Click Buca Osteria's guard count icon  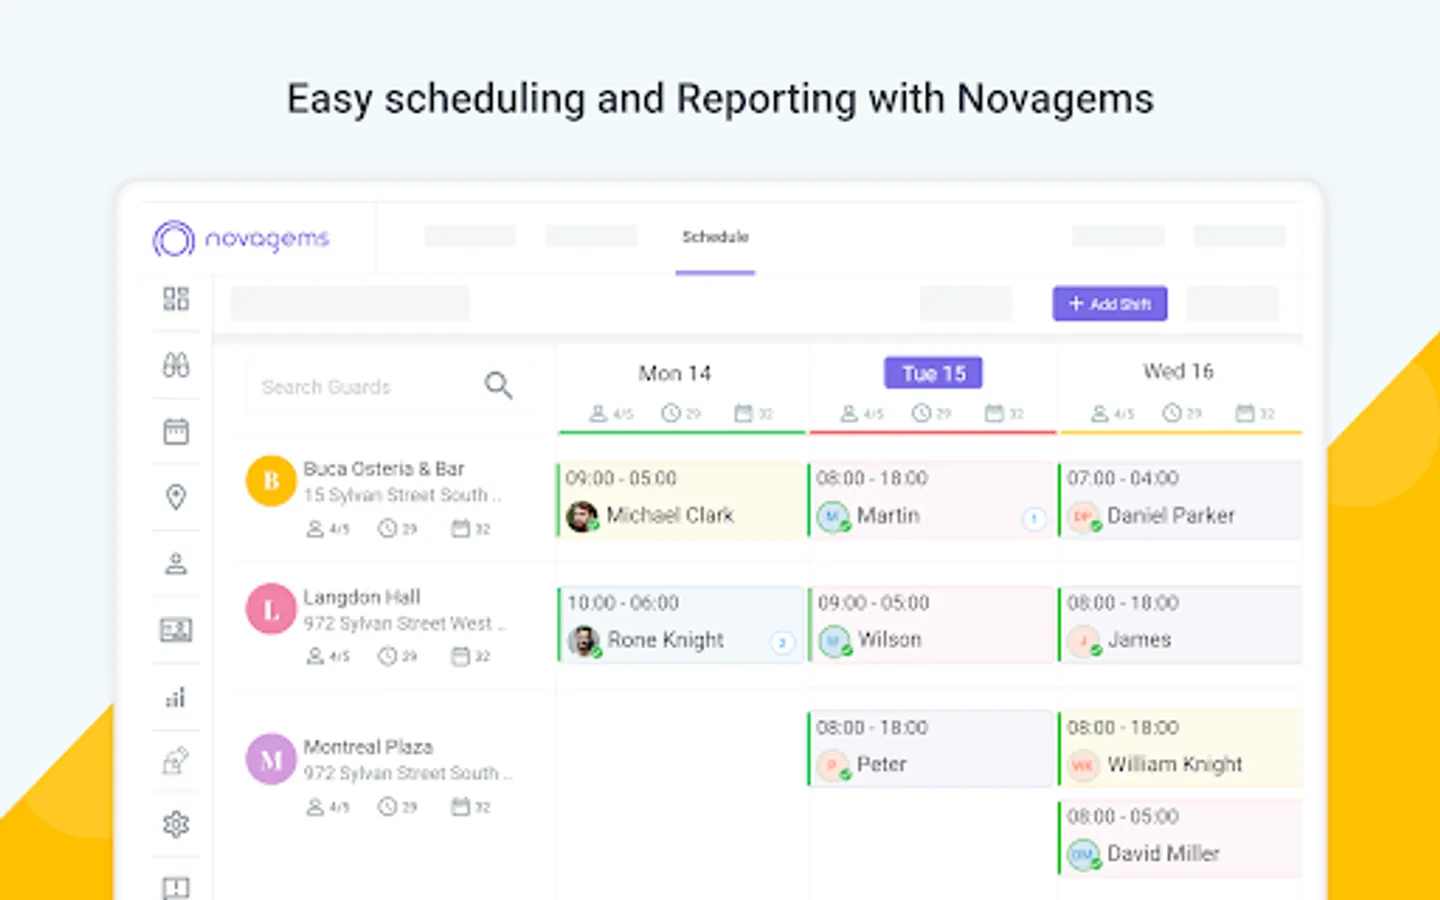315,528
